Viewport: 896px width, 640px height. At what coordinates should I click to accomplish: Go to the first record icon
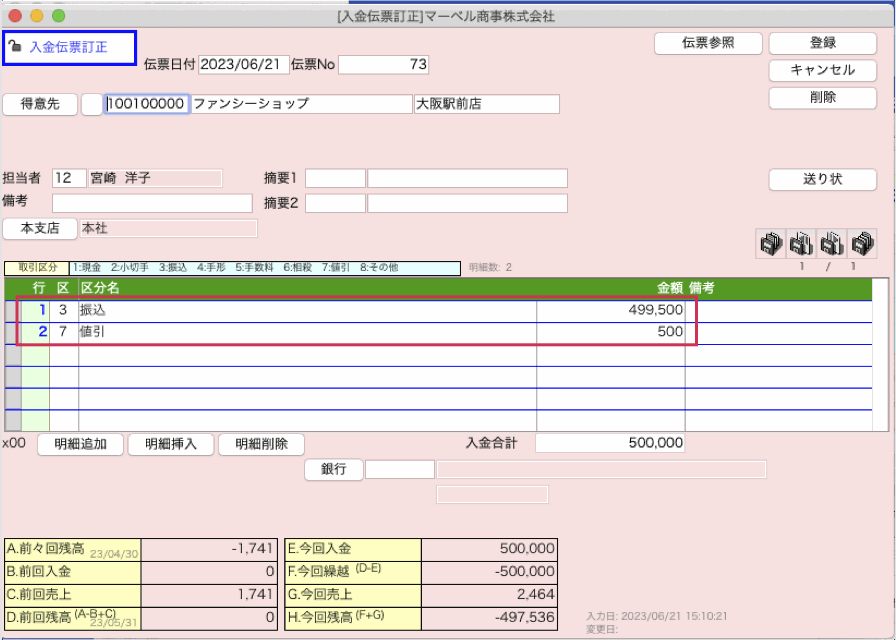pyautogui.click(x=769, y=243)
